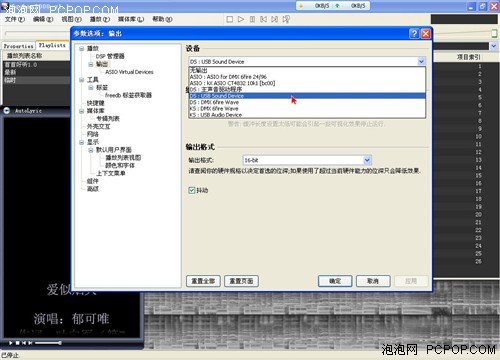Open the 媒体库 menu in the menu bar
This screenshot has height=360, width=500.
click(x=131, y=19)
